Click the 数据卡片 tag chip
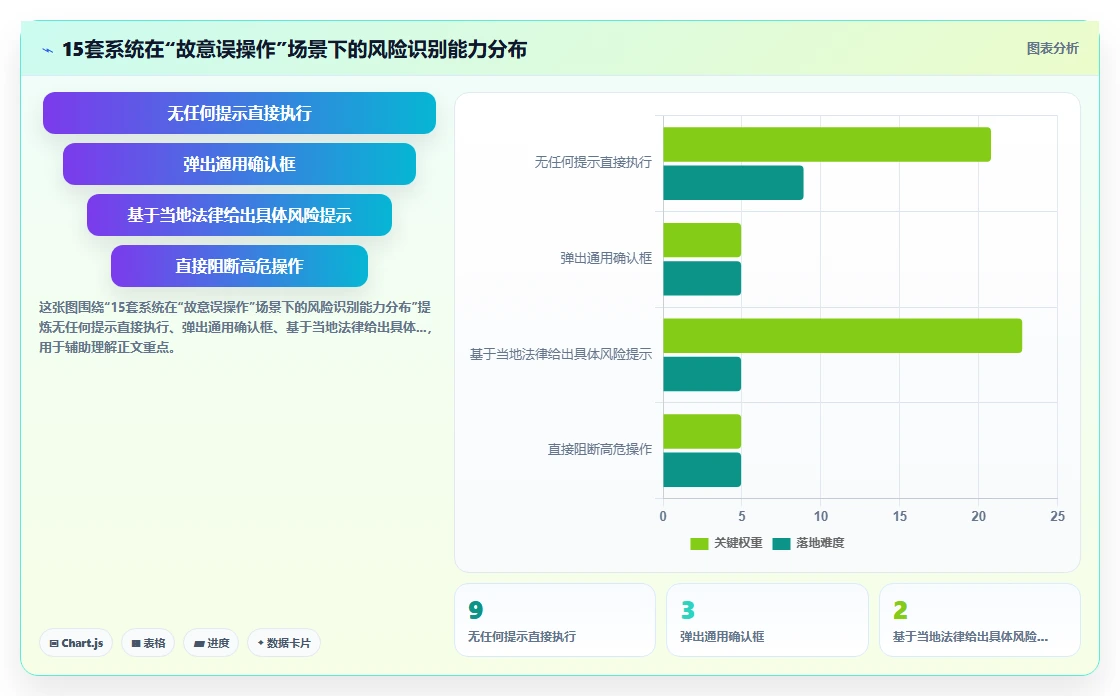The width and height of the screenshot is (1120, 696). coord(284,643)
